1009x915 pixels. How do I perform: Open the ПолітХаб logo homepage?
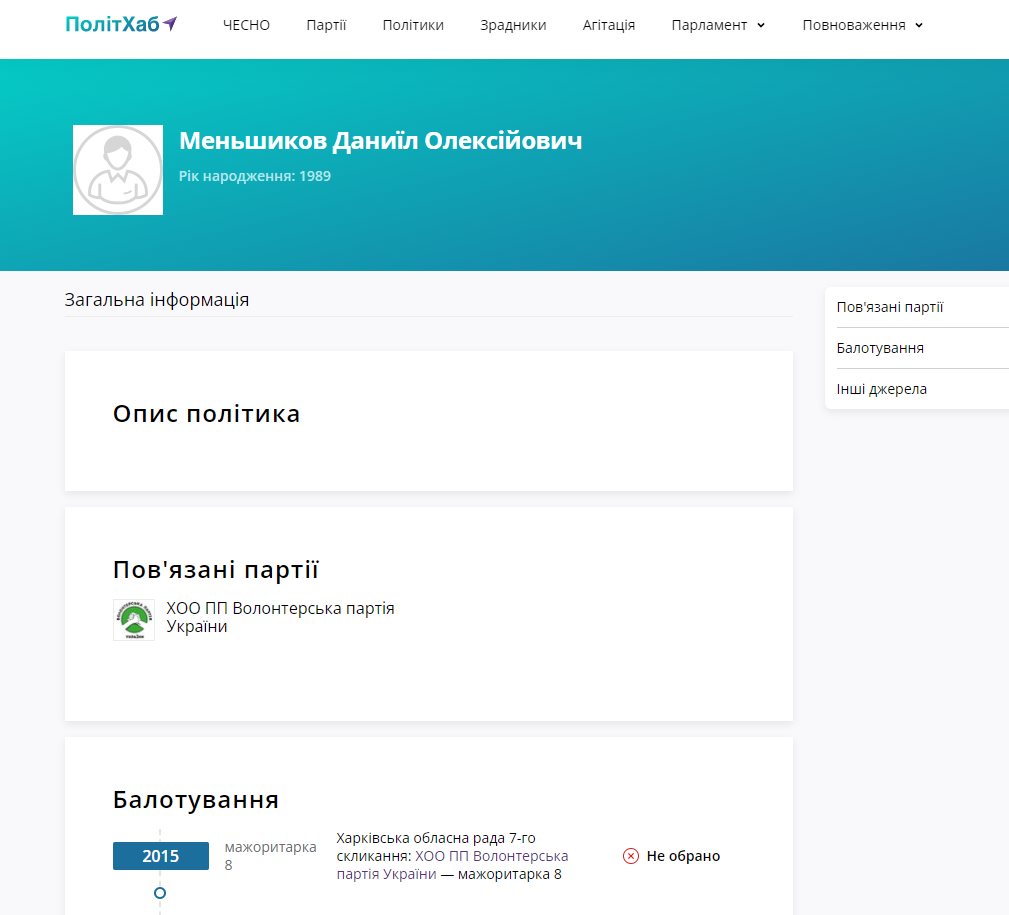[x=121, y=24]
